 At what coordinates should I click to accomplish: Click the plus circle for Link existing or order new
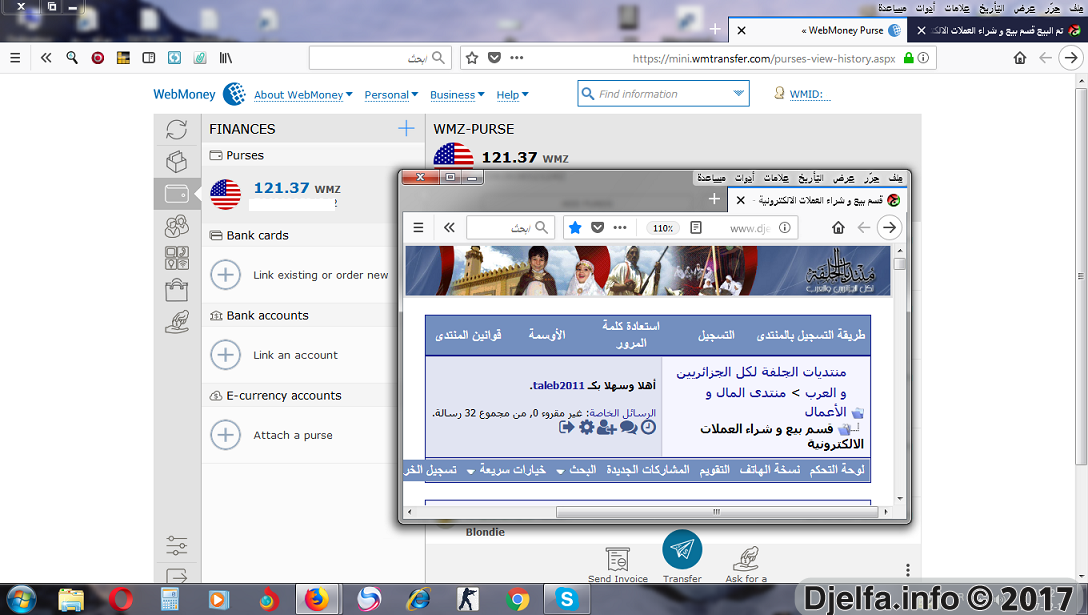pyautogui.click(x=226, y=275)
